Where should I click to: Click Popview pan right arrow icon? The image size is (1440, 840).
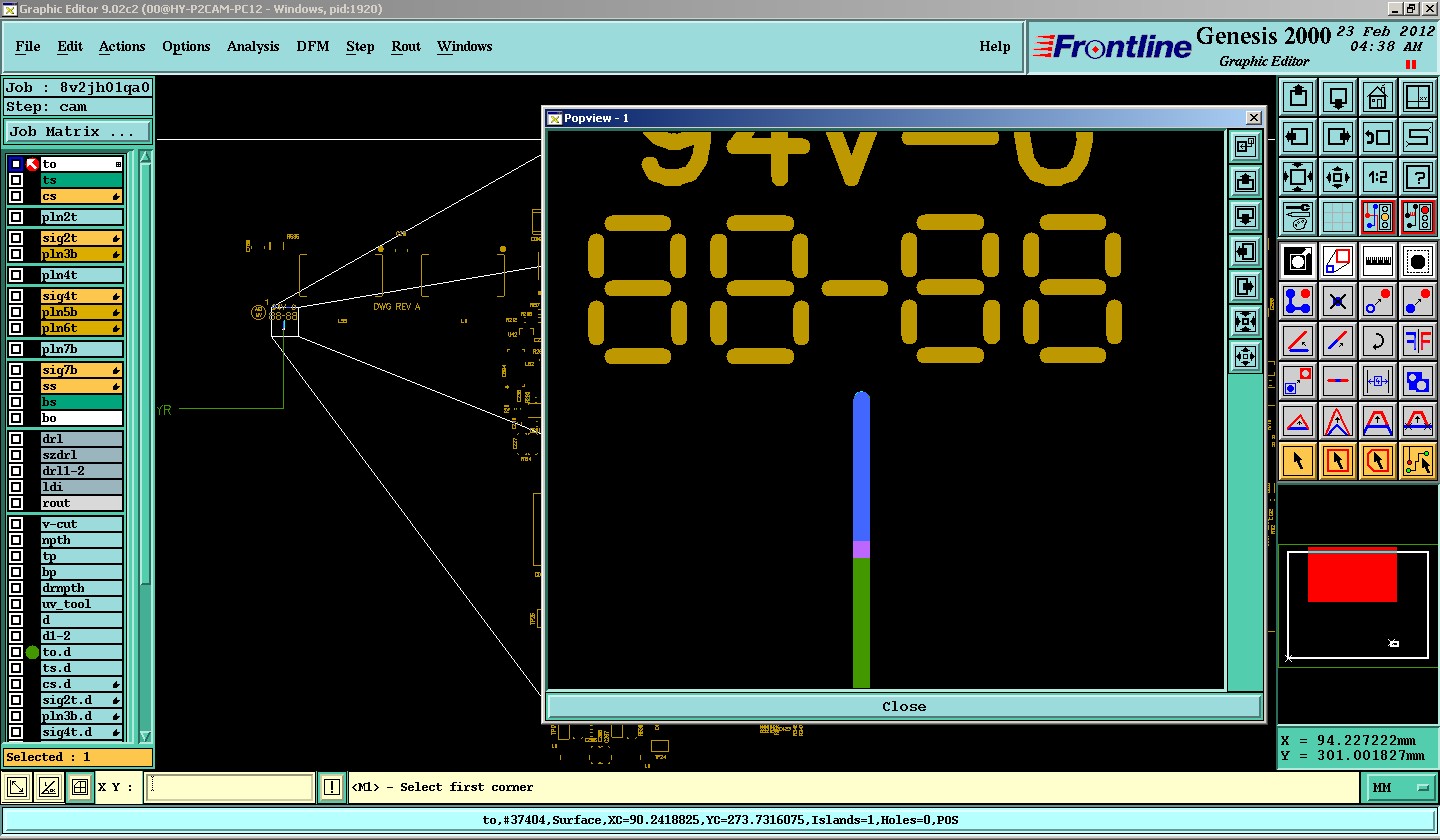click(1245, 286)
